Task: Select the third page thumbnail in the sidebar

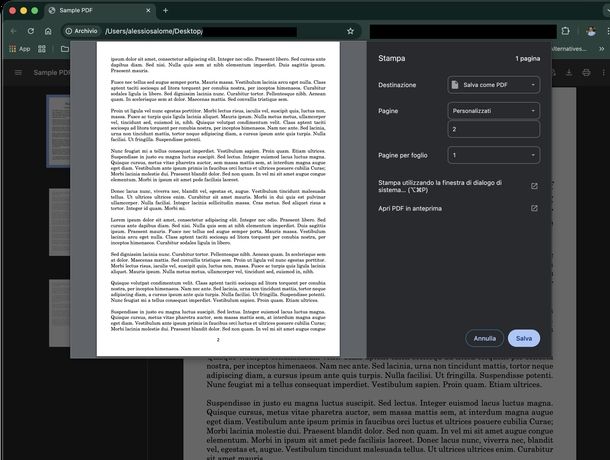Action: [x=60, y=313]
